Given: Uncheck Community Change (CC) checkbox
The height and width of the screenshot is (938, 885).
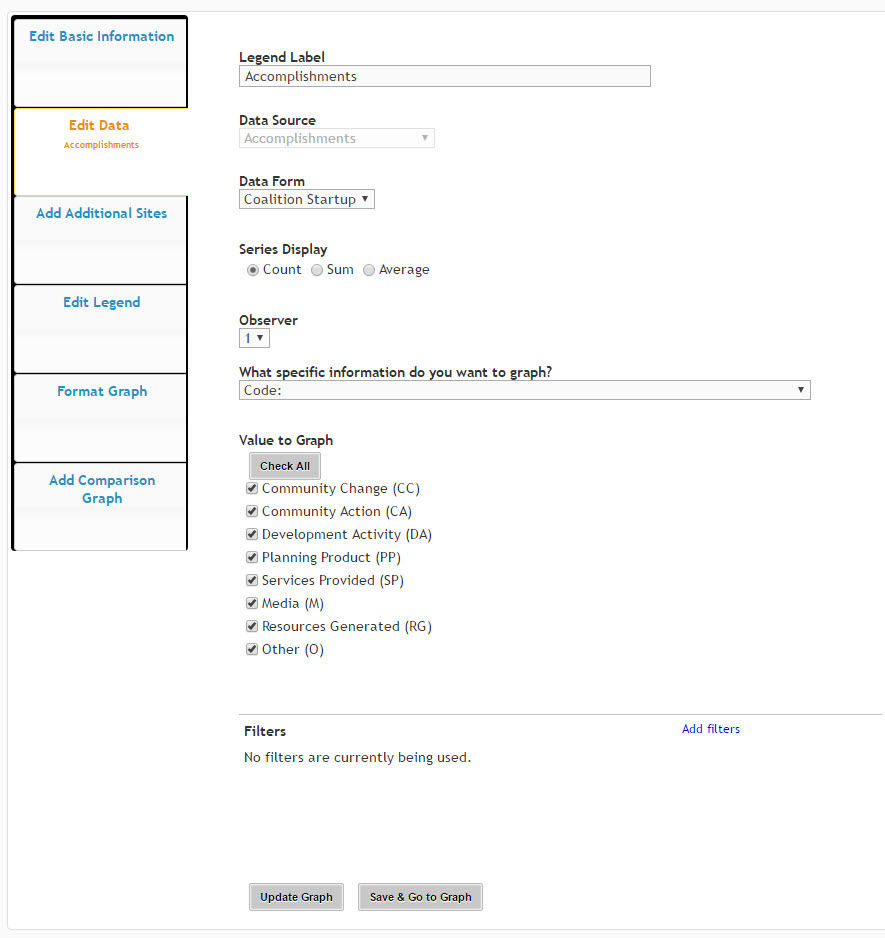Looking at the screenshot, I should [252, 488].
